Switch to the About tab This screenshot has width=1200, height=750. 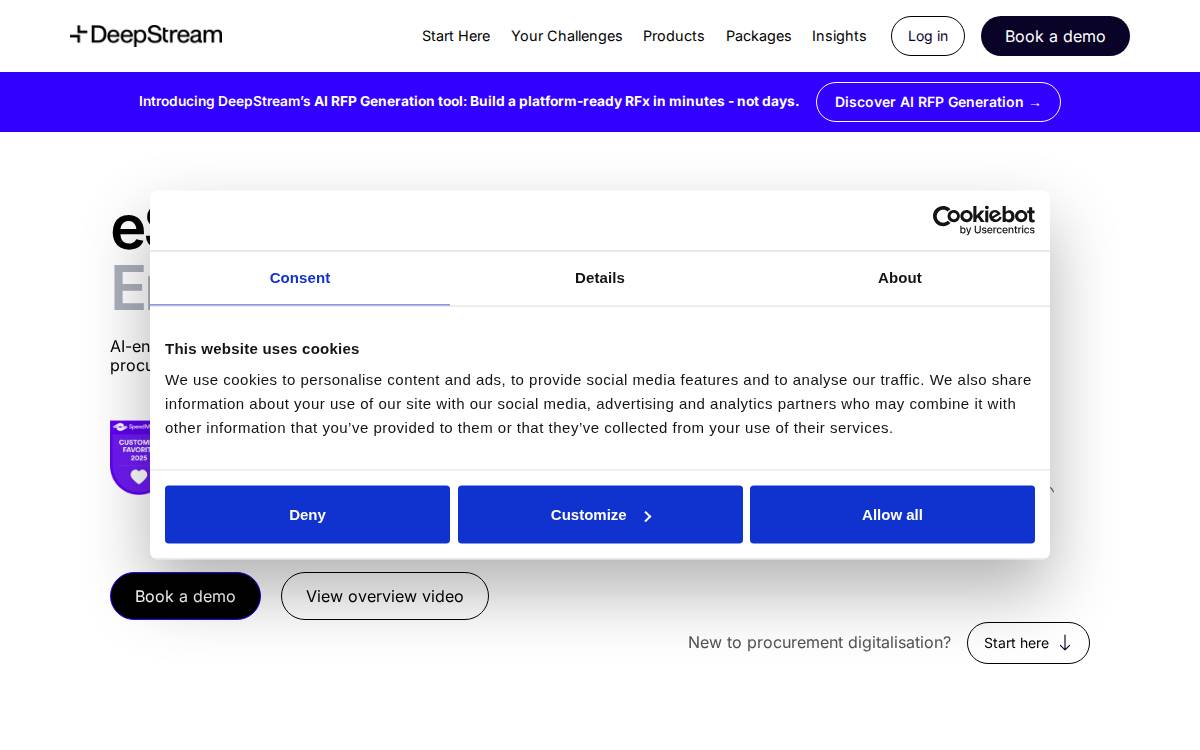900,278
